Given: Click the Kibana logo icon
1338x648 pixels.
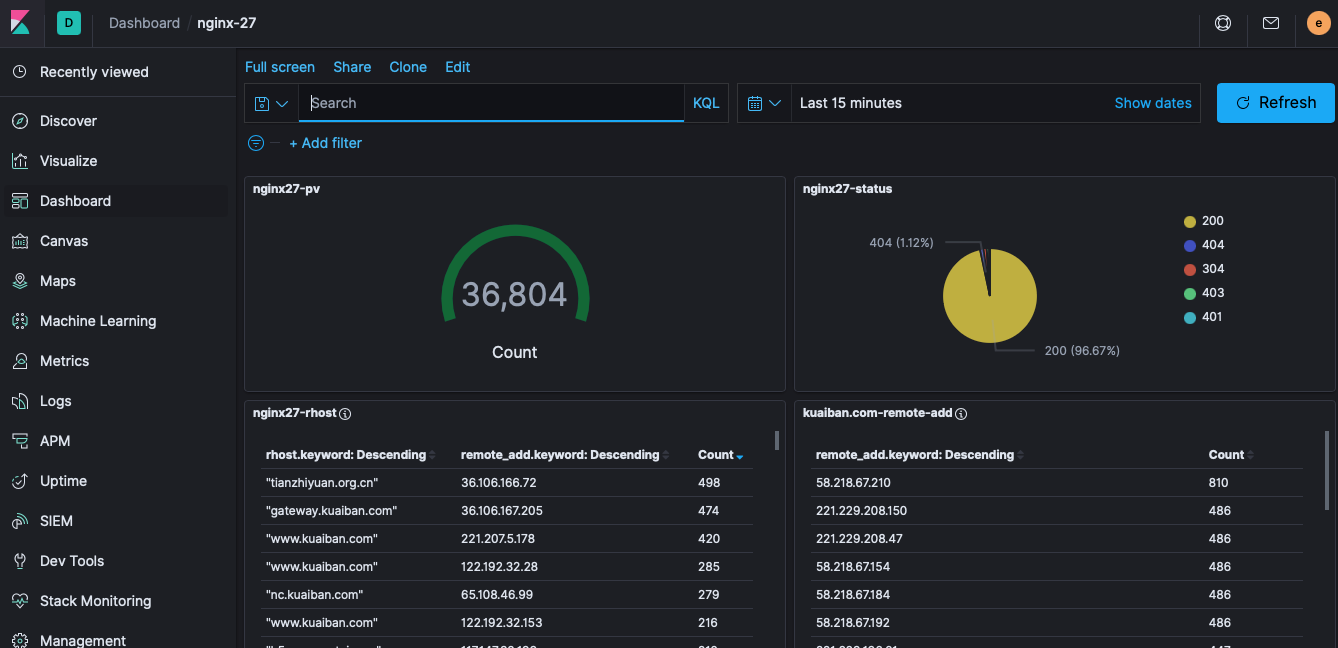Looking at the screenshot, I should coord(21,23).
